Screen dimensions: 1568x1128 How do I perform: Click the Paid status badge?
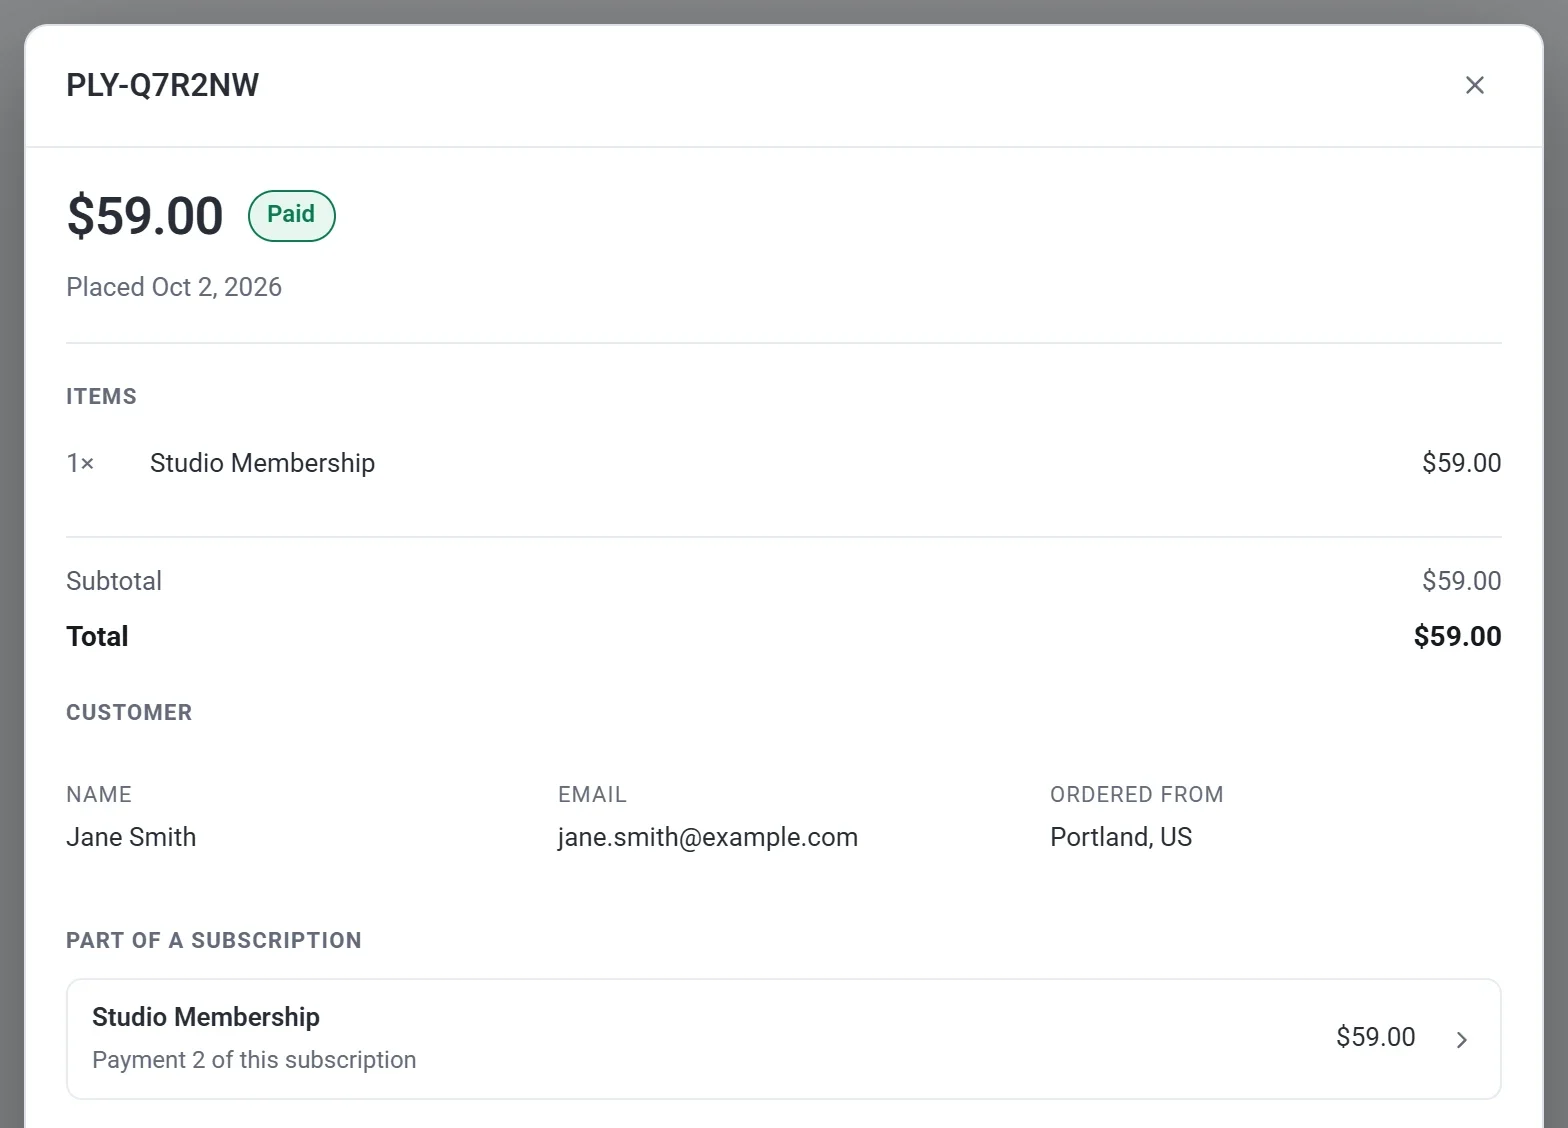[291, 215]
